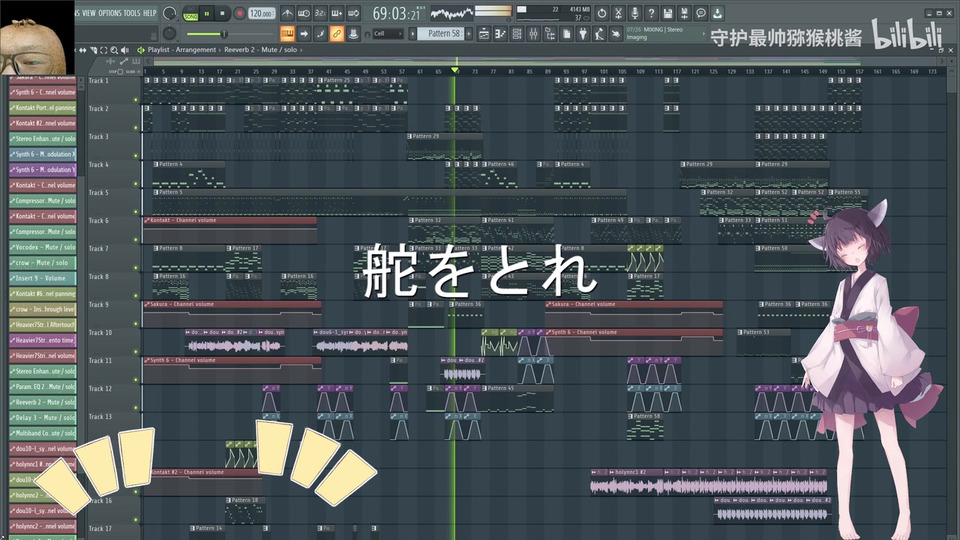Select Insert 9 - Volume clip in picker
The width and height of the screenshot is (960, 540).
point(42,278)
